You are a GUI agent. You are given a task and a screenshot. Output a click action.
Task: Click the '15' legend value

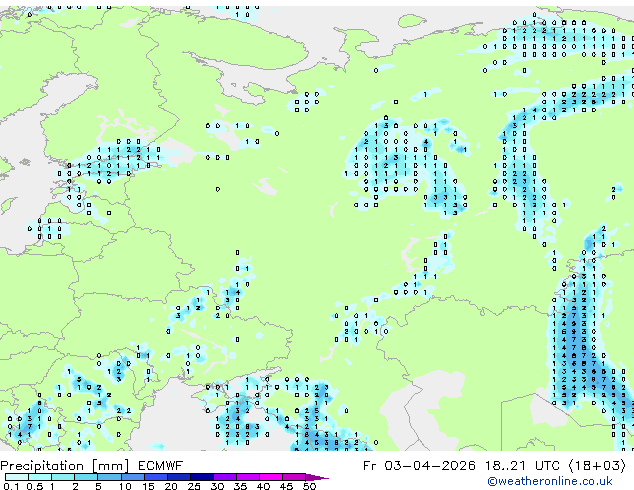148,486
